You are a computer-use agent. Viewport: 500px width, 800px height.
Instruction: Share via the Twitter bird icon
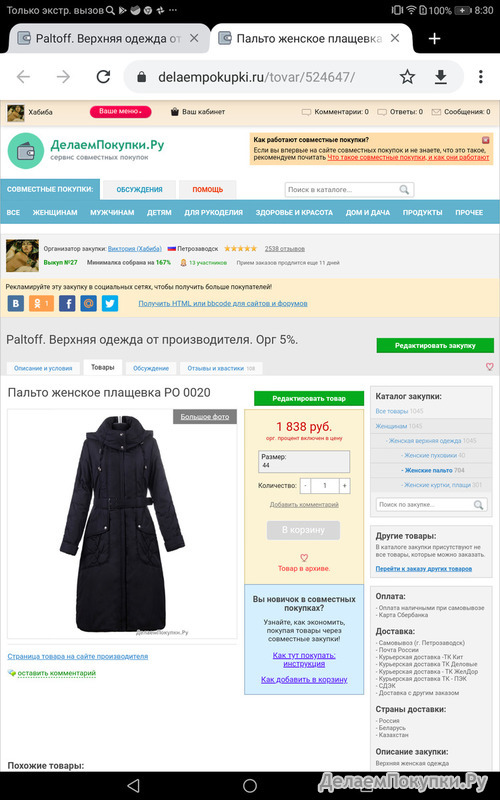pos(110,304)
